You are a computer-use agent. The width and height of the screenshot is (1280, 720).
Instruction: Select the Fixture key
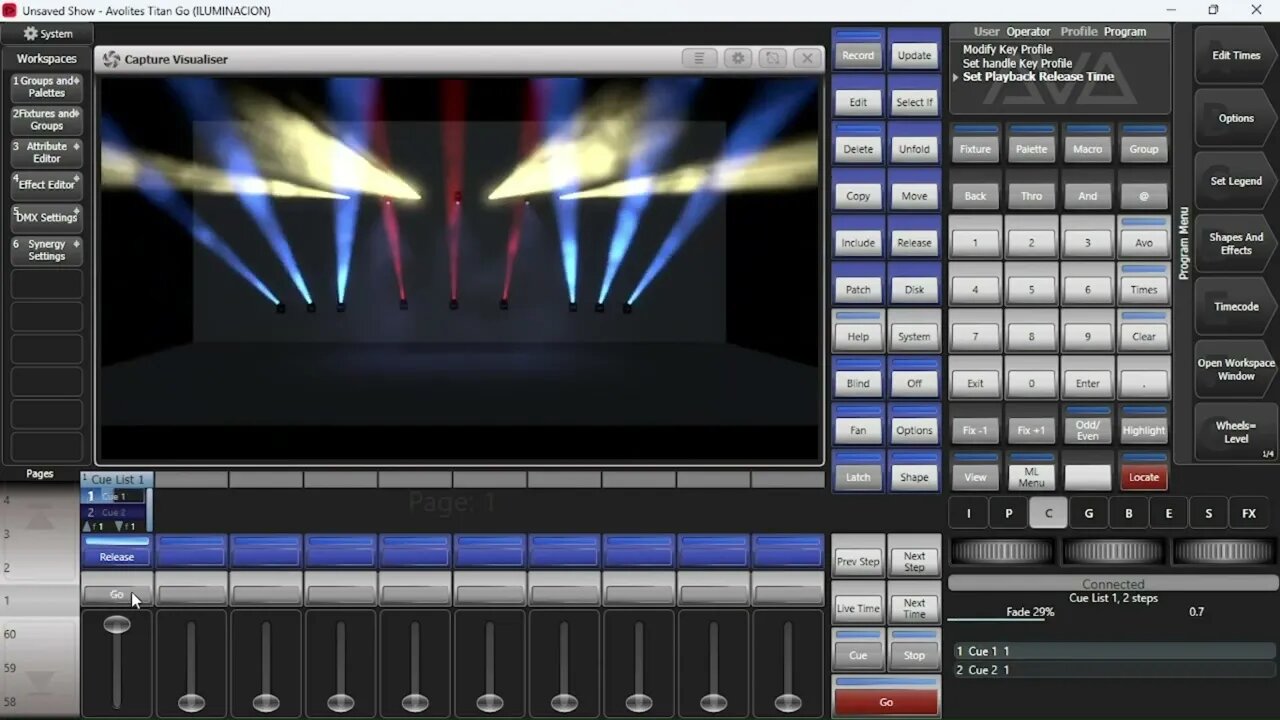(x=975, y=143)
